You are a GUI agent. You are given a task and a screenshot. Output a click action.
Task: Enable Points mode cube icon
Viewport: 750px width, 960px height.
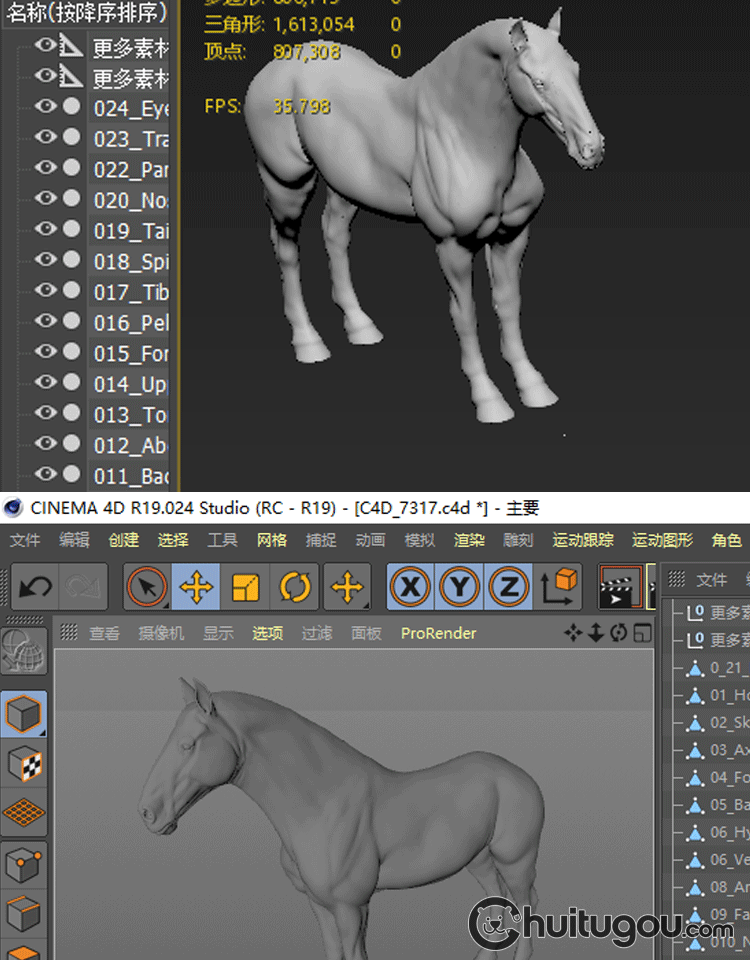pos(24,862)
